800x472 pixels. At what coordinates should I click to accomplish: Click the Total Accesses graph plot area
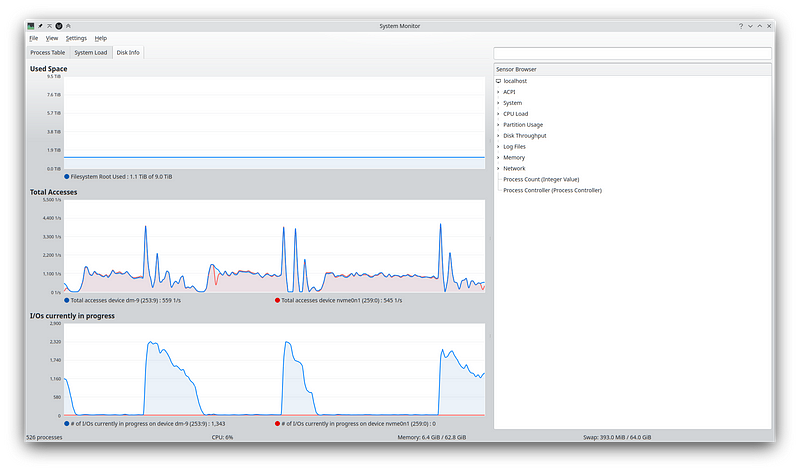pos(274,246)
